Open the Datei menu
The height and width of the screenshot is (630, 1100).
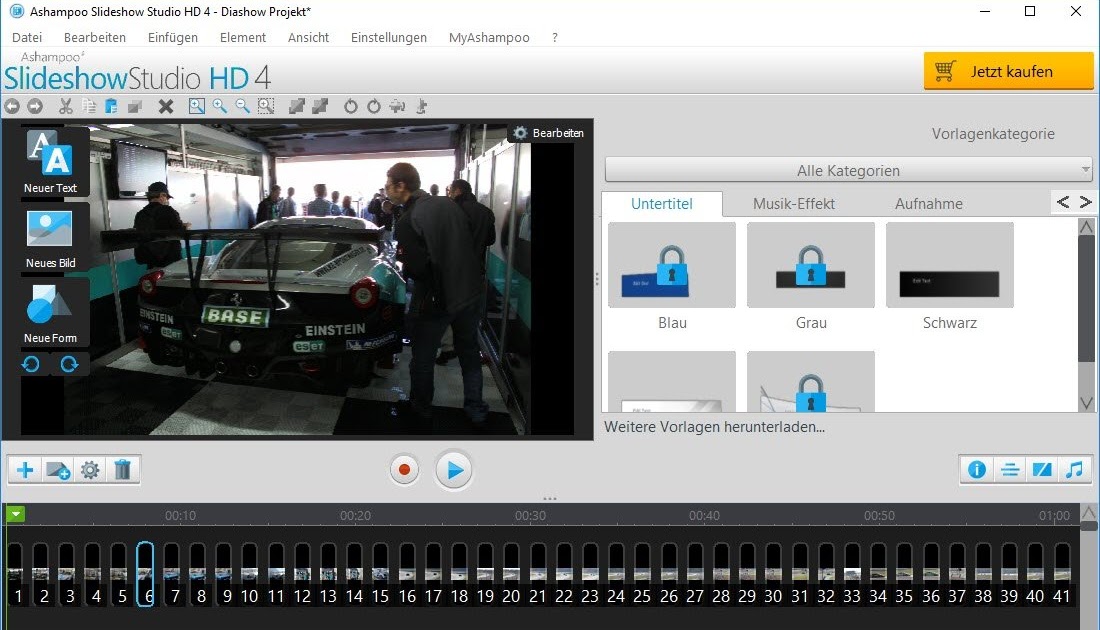click(27, 37)
